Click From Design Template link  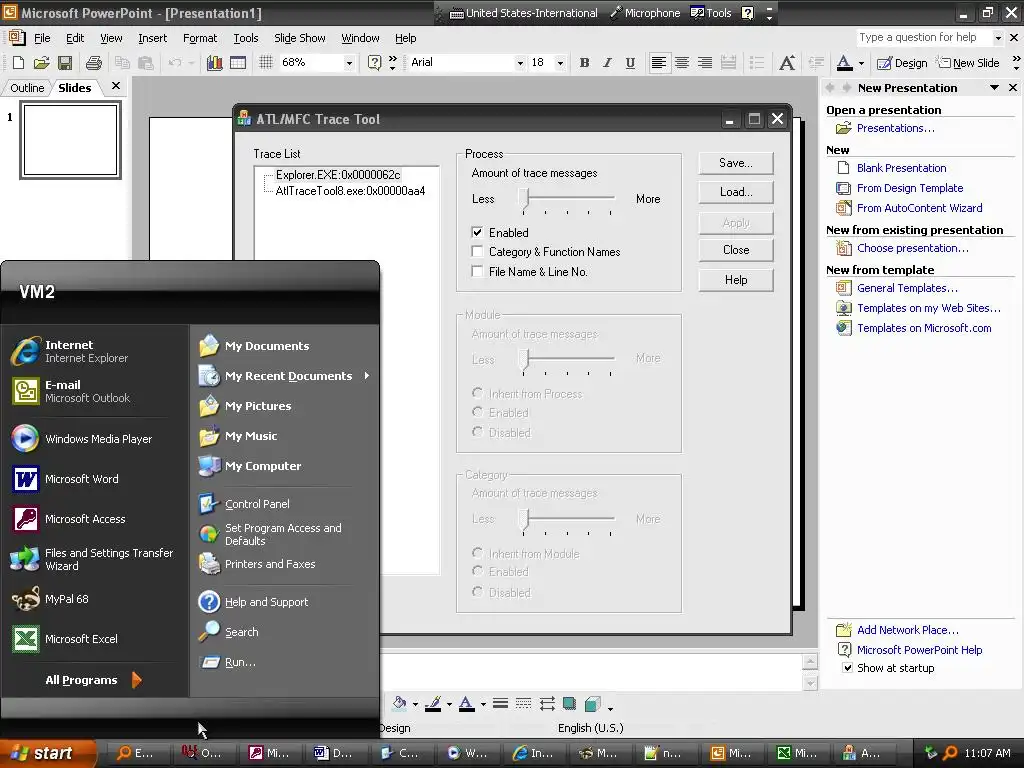point(910,188)
